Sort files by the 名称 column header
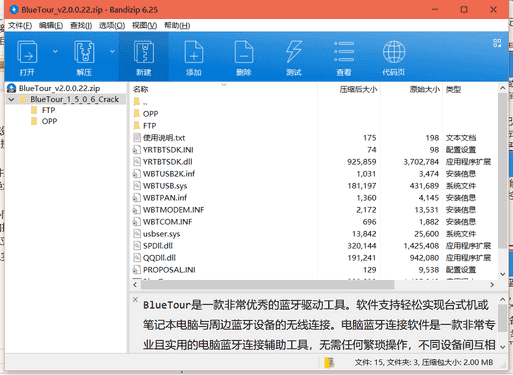This screenshot has height=375, width=513. (141, 89)
